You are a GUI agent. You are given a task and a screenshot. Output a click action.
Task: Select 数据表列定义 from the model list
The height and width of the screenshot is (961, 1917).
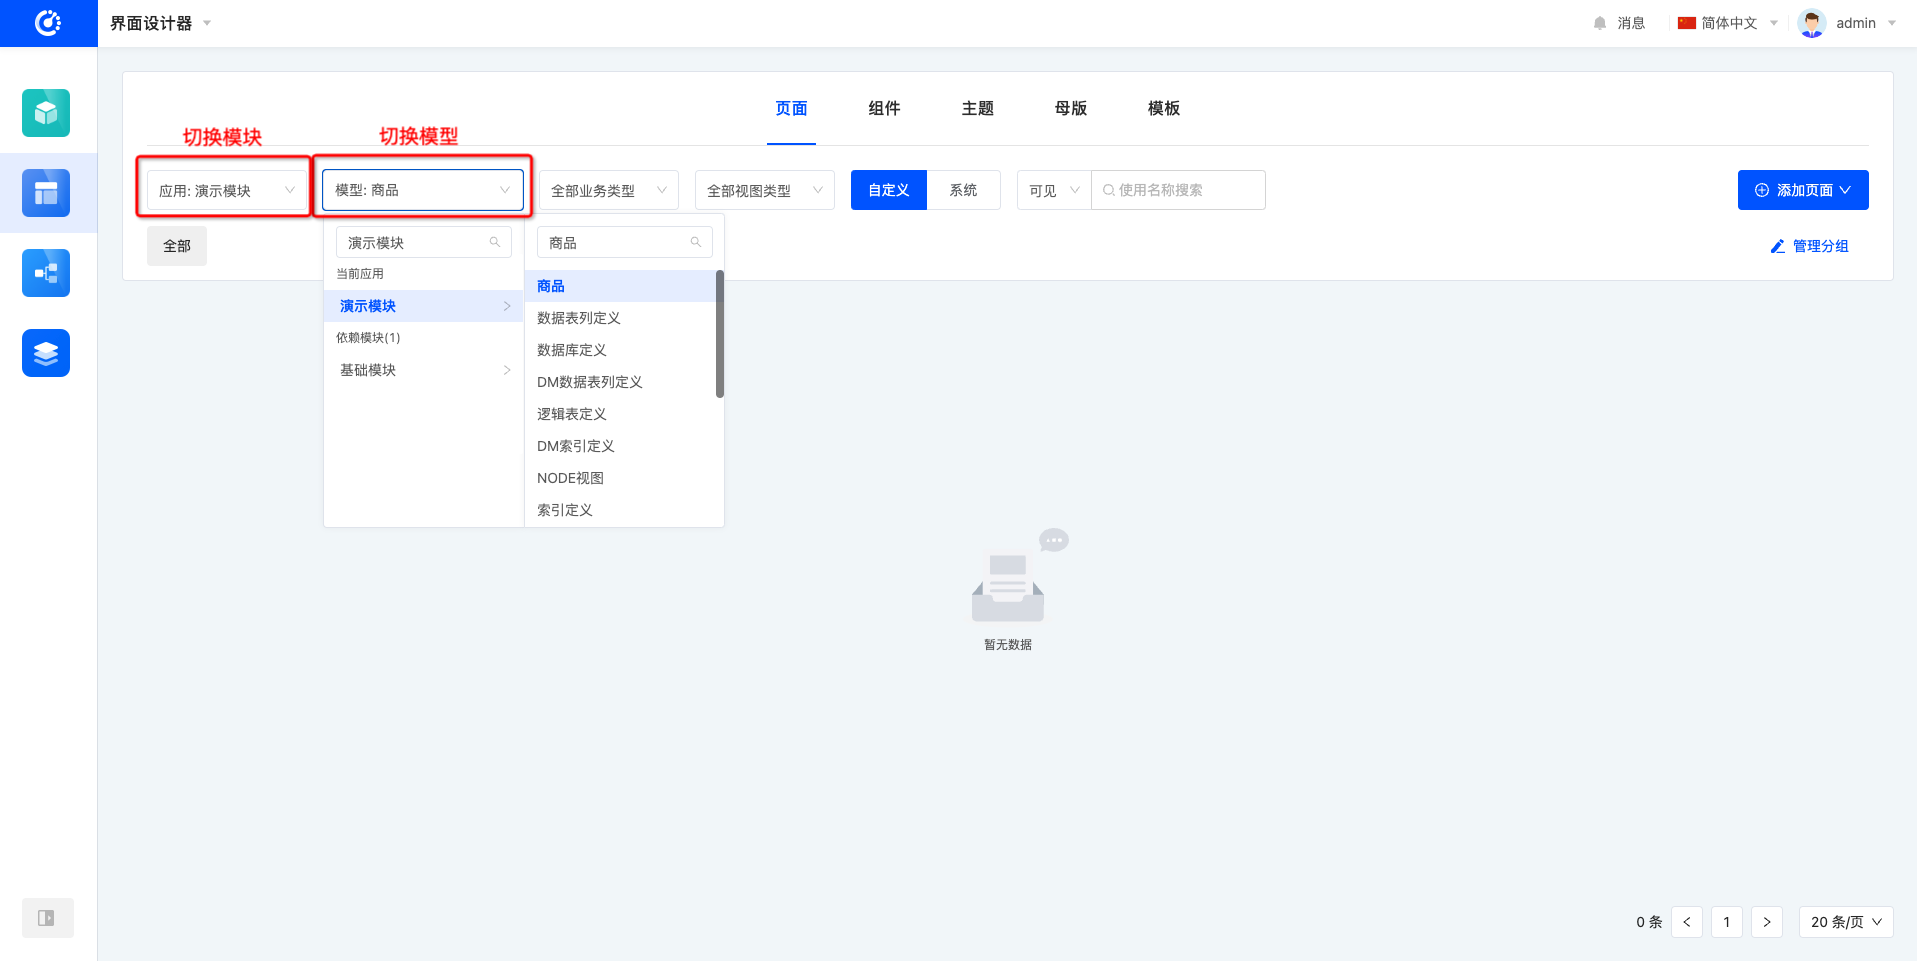point(579,318)
